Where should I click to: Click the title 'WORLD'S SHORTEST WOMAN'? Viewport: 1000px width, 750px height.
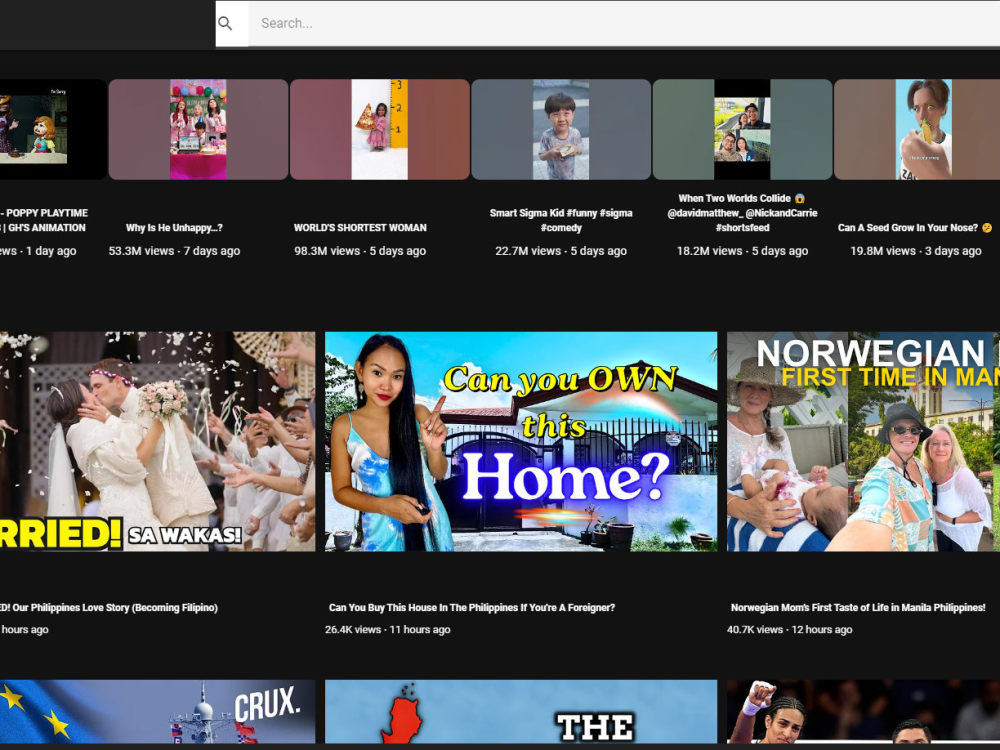(x=360, y=228)
